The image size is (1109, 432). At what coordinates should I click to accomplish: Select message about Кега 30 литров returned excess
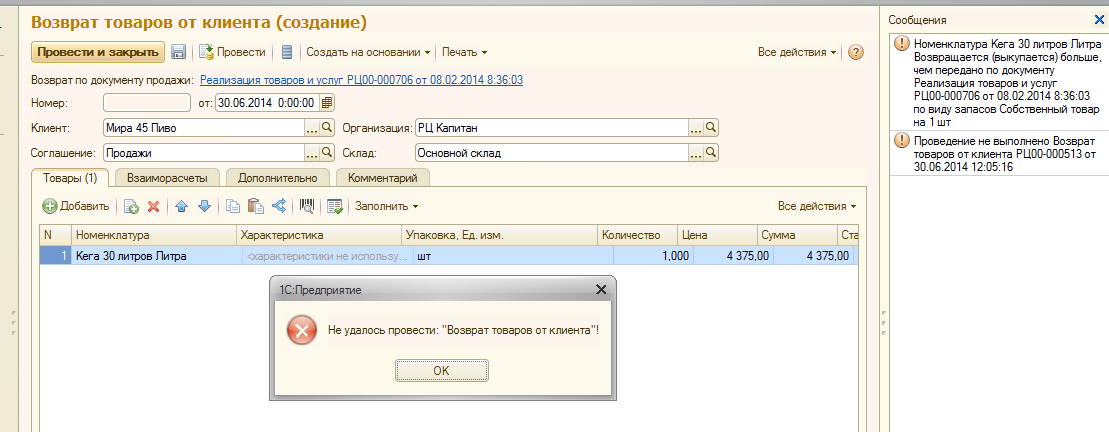click(999, 82)
